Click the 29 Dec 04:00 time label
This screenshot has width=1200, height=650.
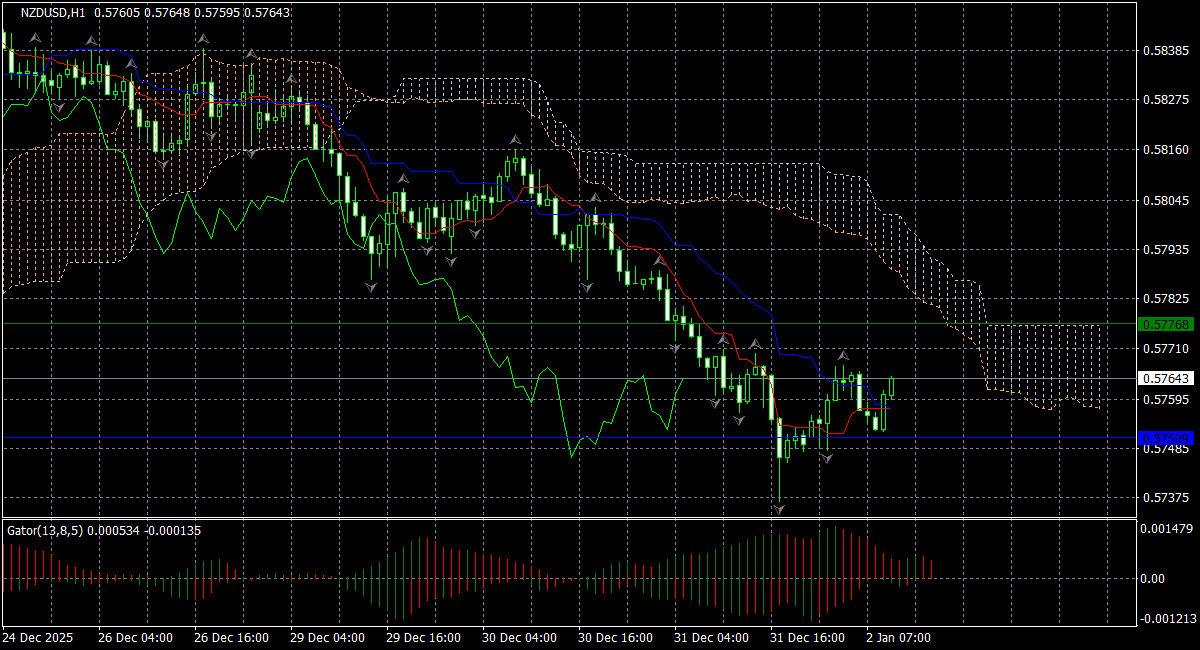tap(328, 638)
